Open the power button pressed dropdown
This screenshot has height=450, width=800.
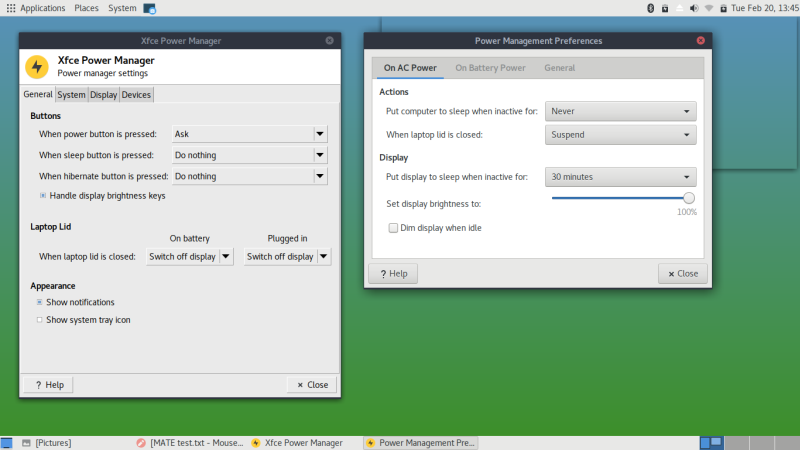click(x=249, y=133)
